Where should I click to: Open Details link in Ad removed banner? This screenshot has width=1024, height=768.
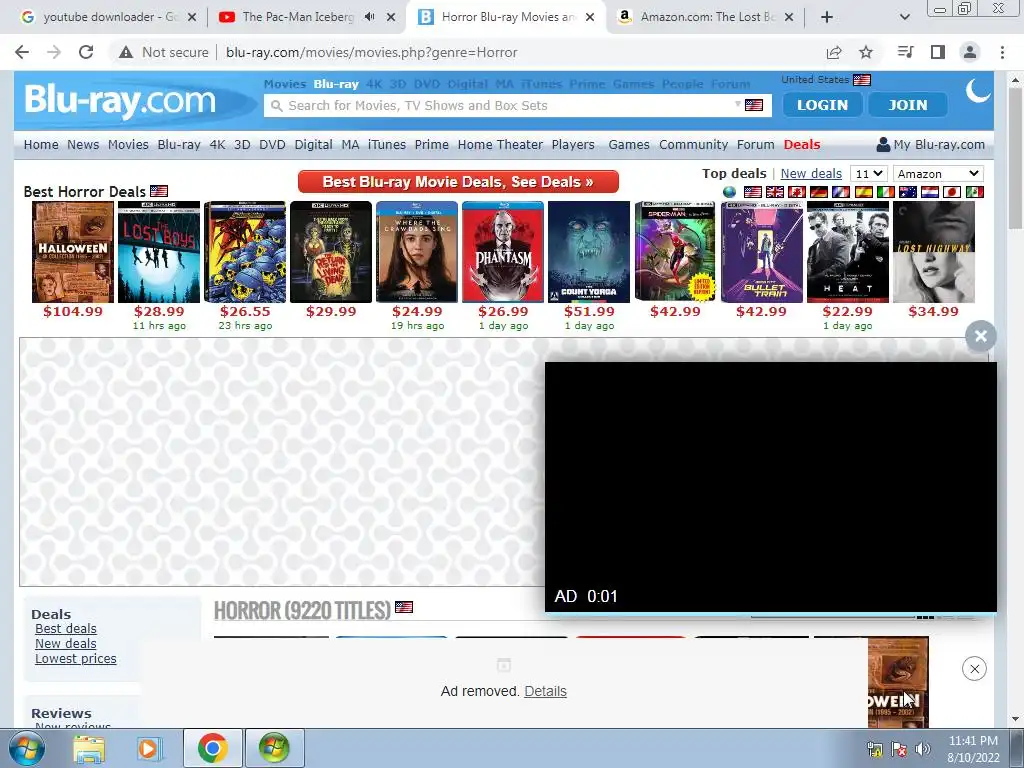tap(545, 691)
